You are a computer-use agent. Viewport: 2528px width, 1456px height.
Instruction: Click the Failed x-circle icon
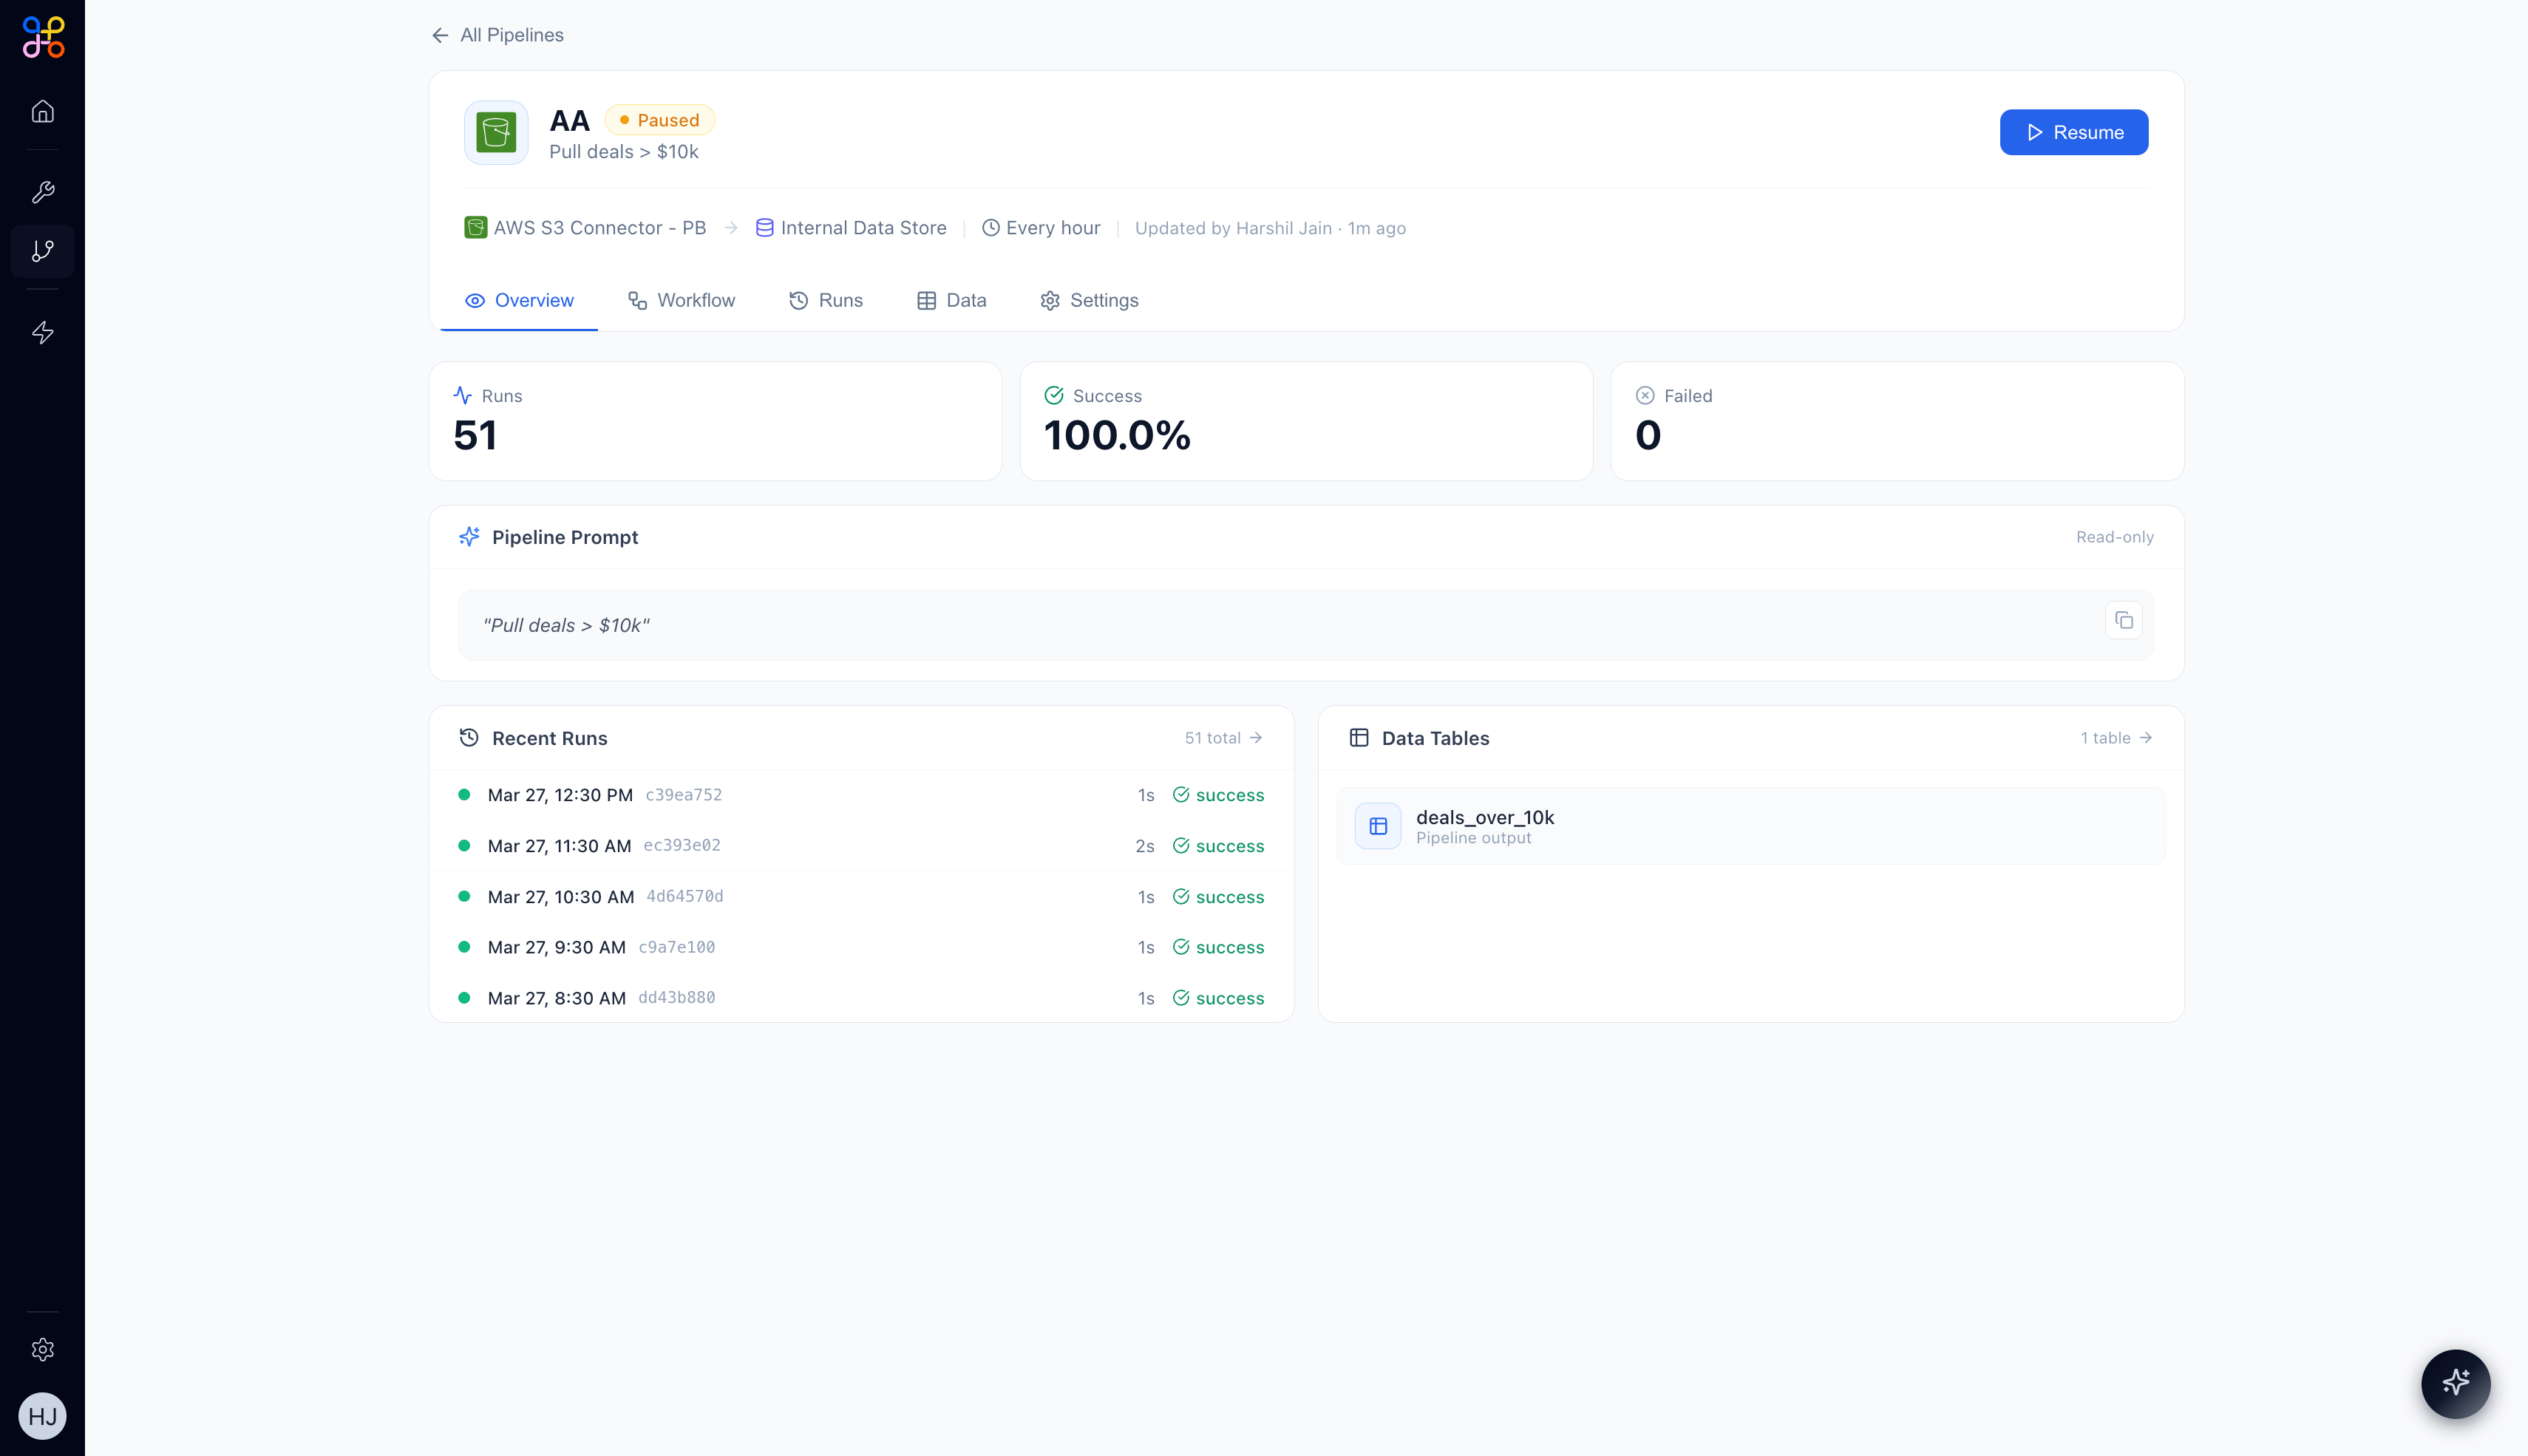[x=1645, y=396]
